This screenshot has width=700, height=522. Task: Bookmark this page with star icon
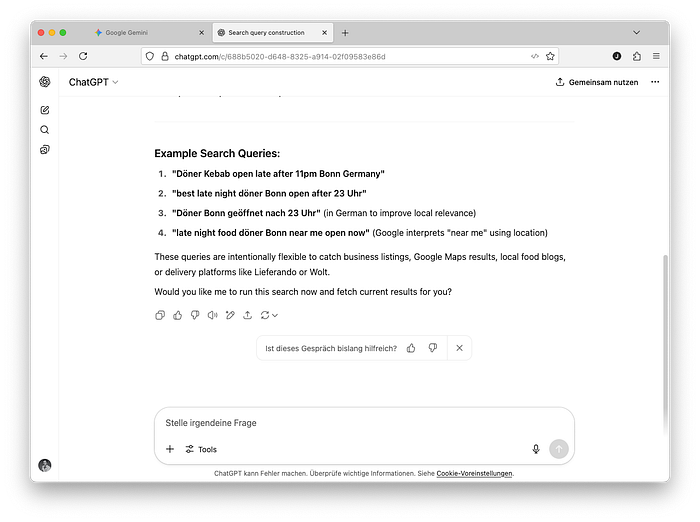click(x=550, y=56)
